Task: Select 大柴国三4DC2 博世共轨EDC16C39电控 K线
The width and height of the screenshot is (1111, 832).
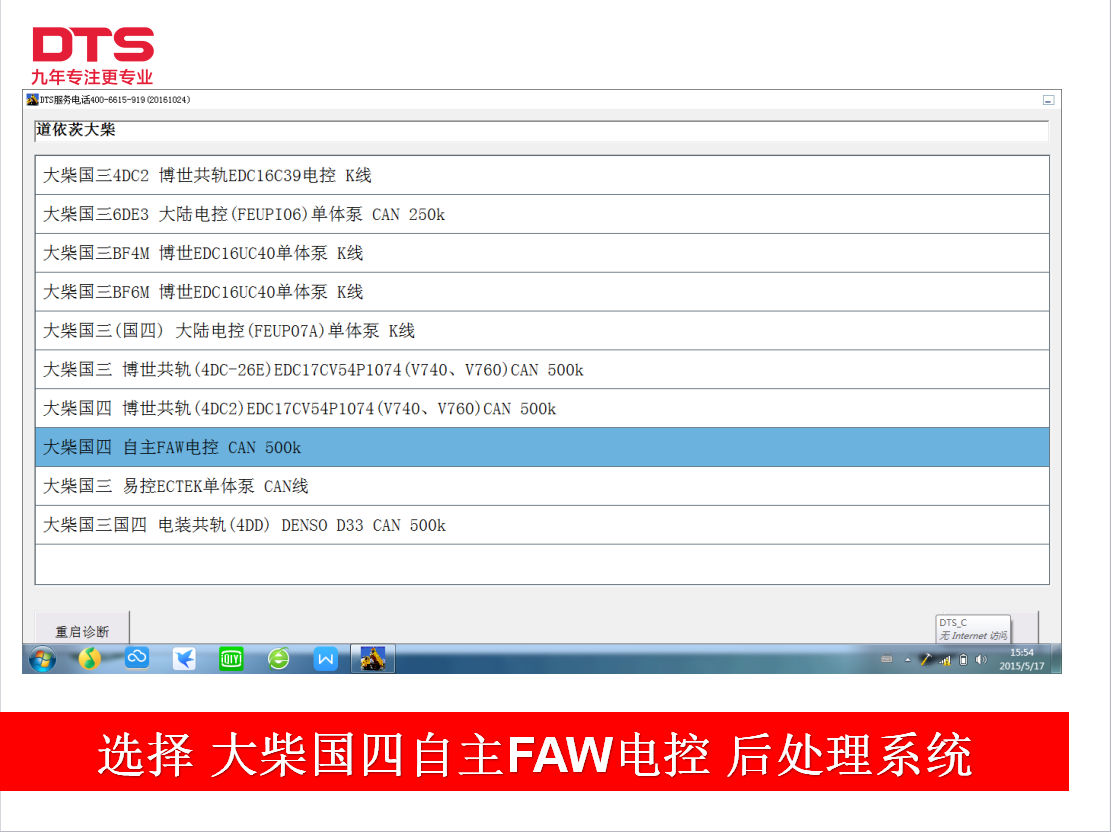Action: [542, 175]
